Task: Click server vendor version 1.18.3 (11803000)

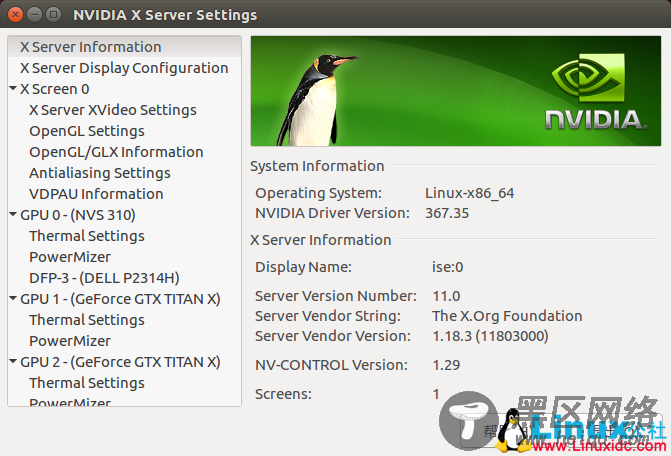Action: click(x=490, y=336)
